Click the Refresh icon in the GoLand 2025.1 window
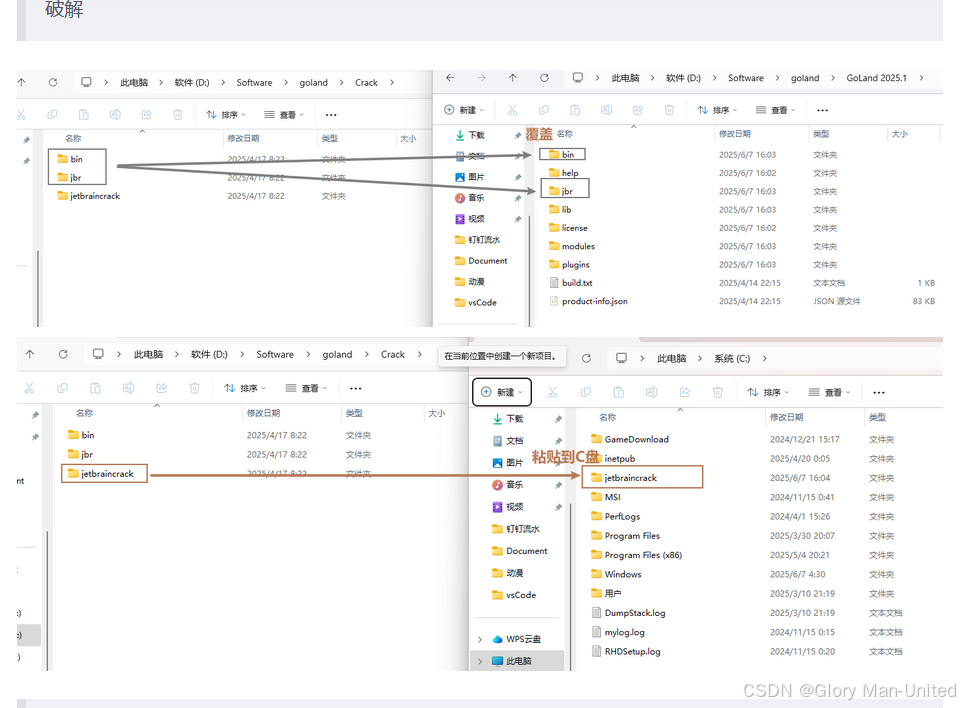This screenshot has width=960, height=708. (x=544, y=78)
